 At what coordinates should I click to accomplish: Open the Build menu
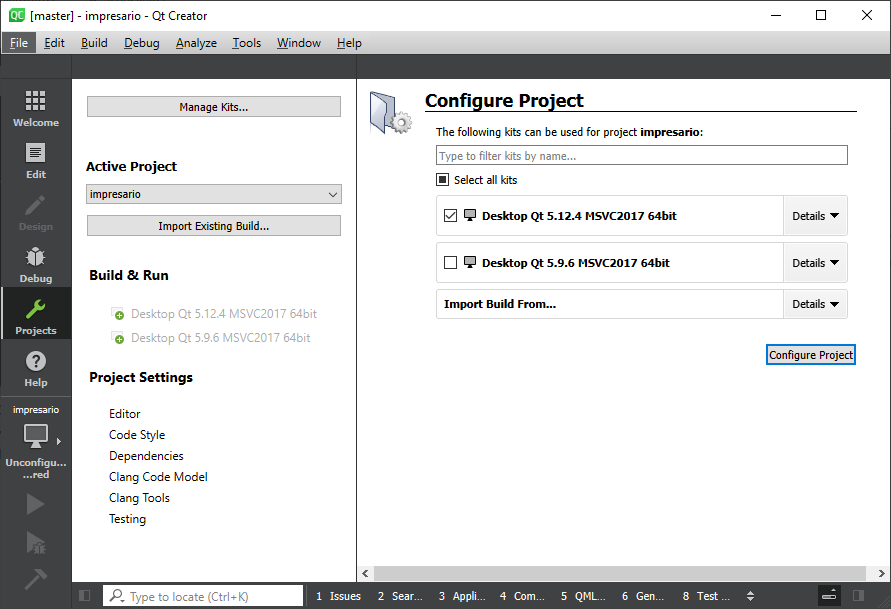coord(94,43)
